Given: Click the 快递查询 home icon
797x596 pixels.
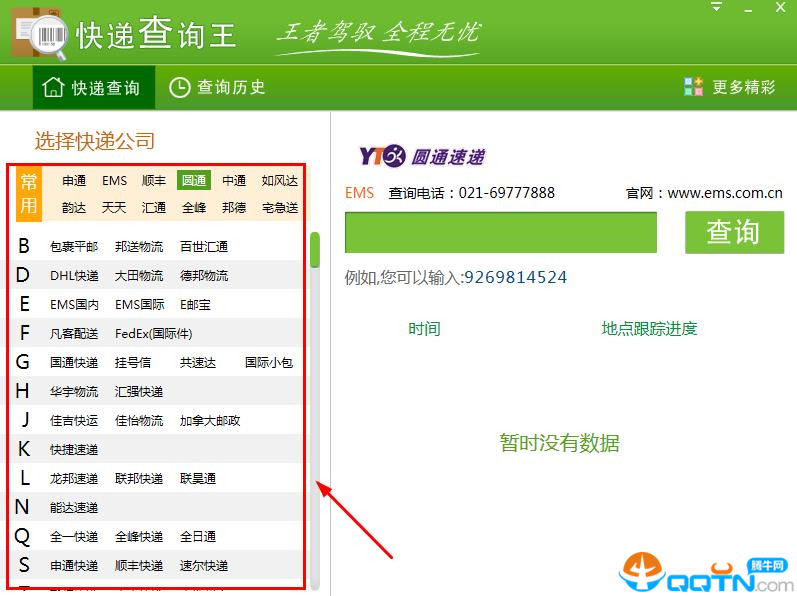Looking at the screenshot, I should coord(53,88).
